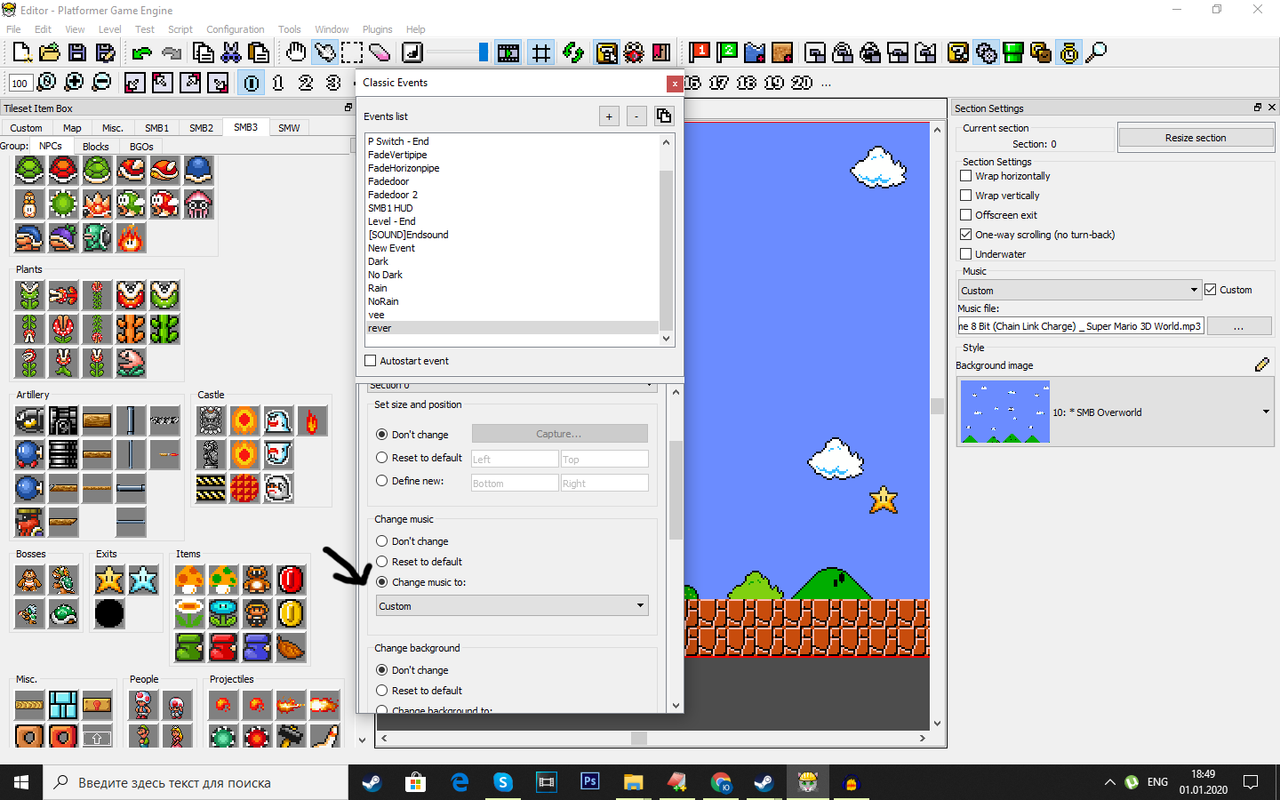The image size is (1280, 800).
Task: Select 'Reset to default' under Change music
Action: click(x=382, y=562)
